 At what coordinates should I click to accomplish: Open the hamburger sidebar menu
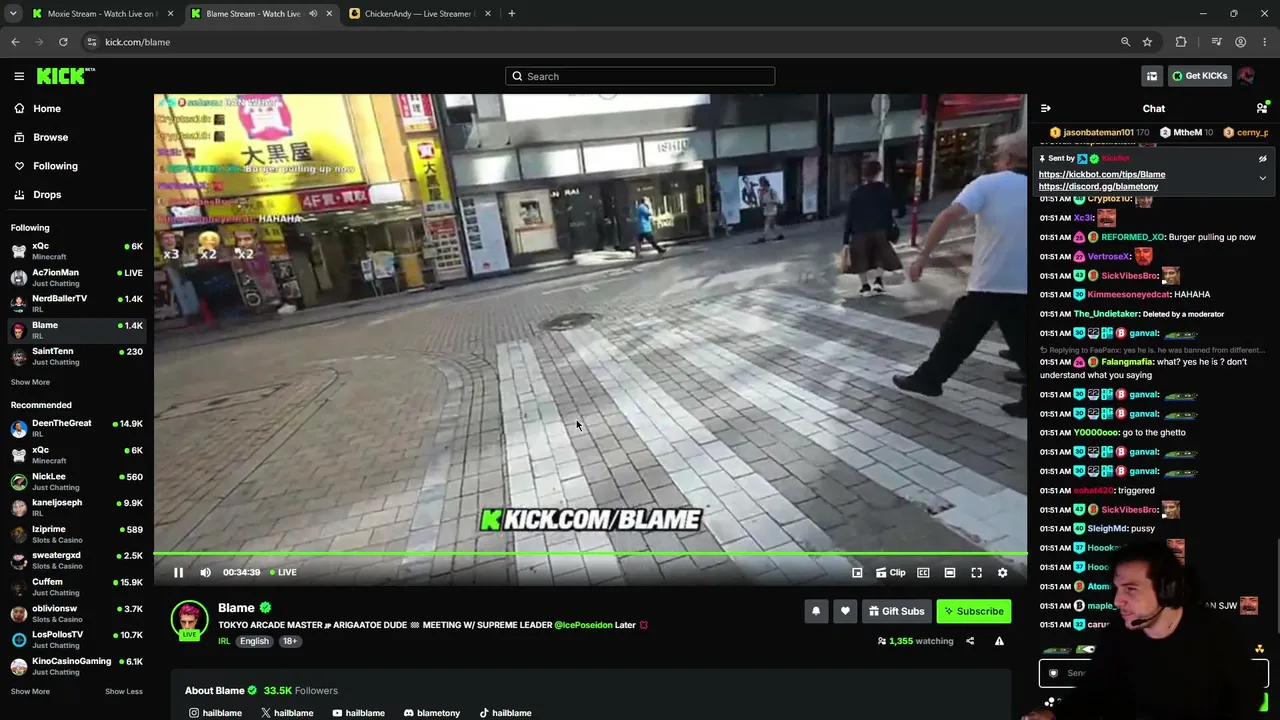coord(19,76)
